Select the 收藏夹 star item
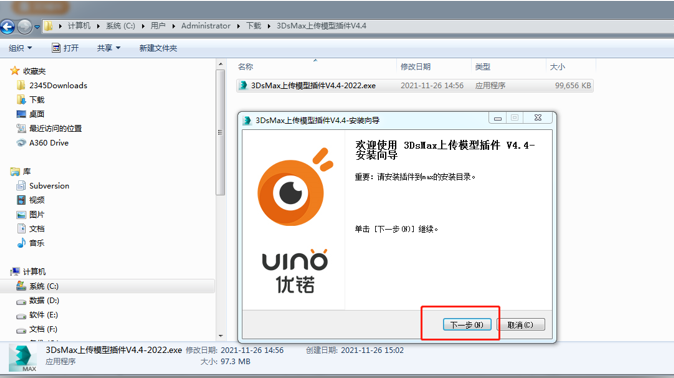The height and width of the screenshot is (378, 674). (28, 71)
